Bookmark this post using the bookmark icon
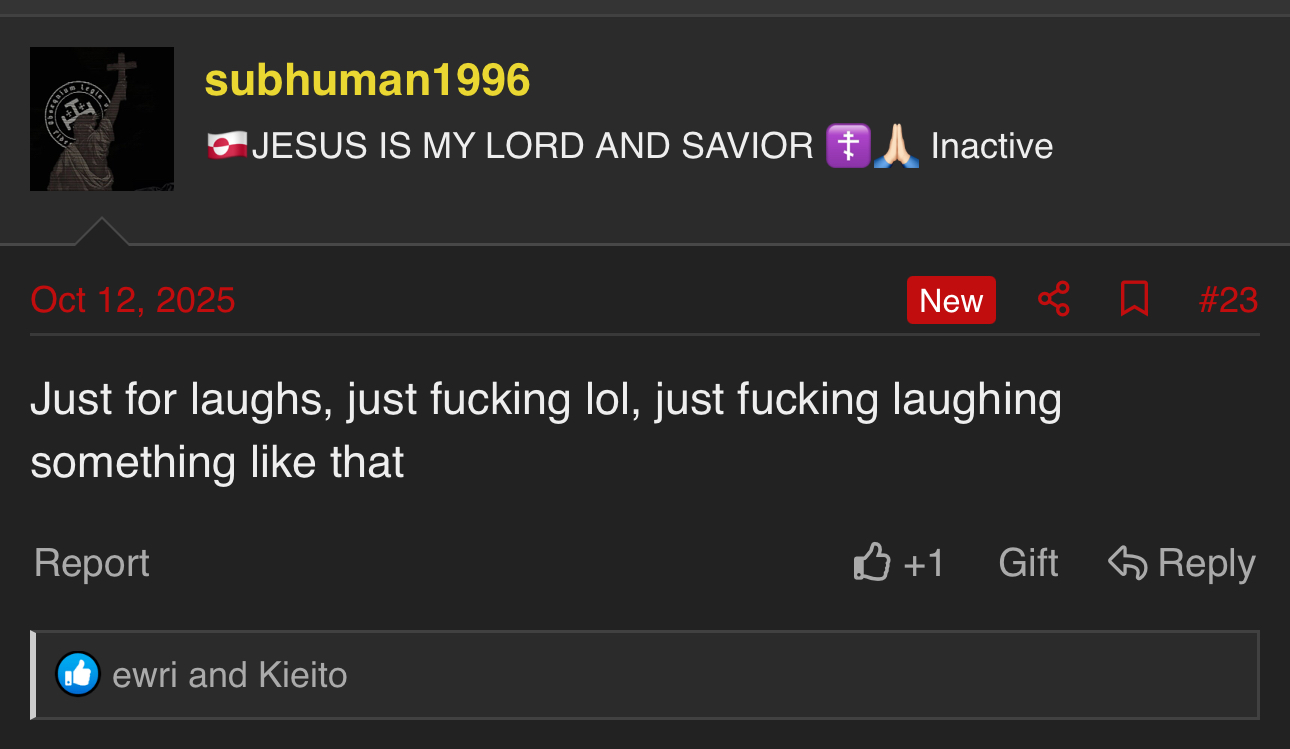This screenshot has height=749, width=1290. (x=1134, y=299)
